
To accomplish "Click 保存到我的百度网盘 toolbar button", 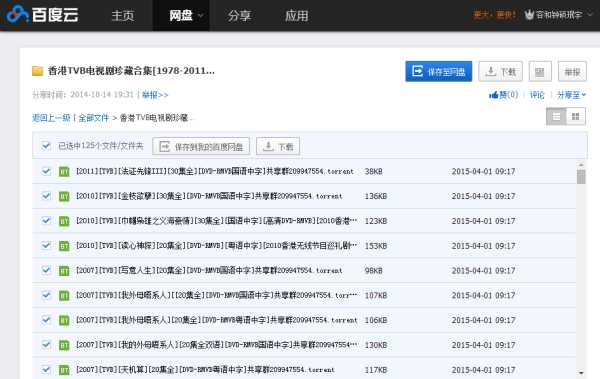I will point(201,146).
